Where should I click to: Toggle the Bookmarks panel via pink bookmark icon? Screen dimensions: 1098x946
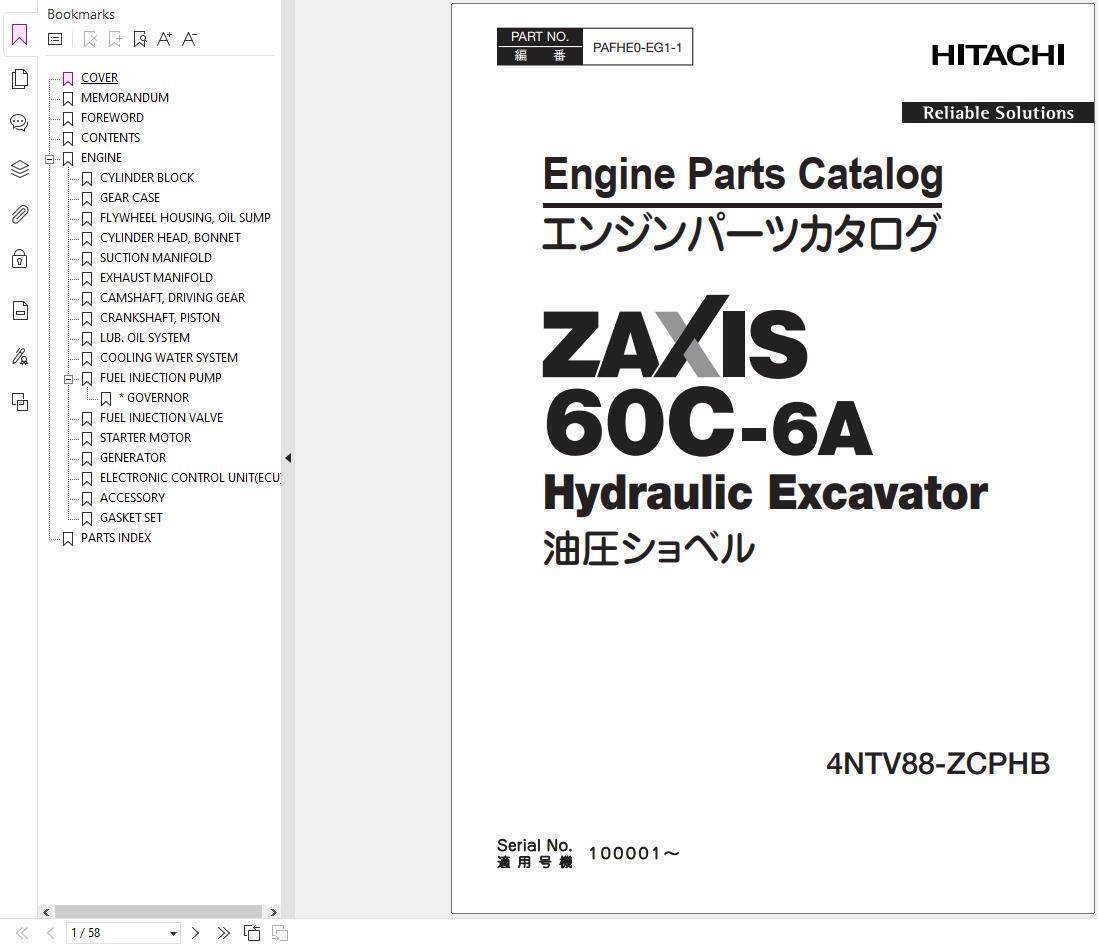click(19, 35)
